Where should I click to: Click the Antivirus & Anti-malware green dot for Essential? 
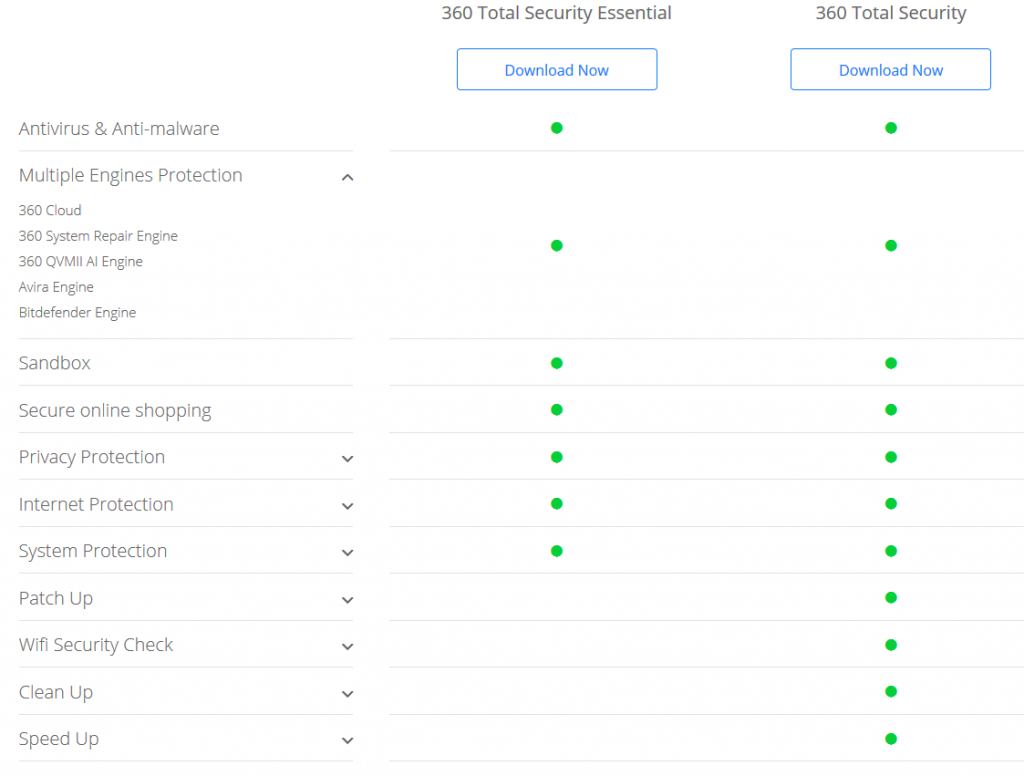556,128
